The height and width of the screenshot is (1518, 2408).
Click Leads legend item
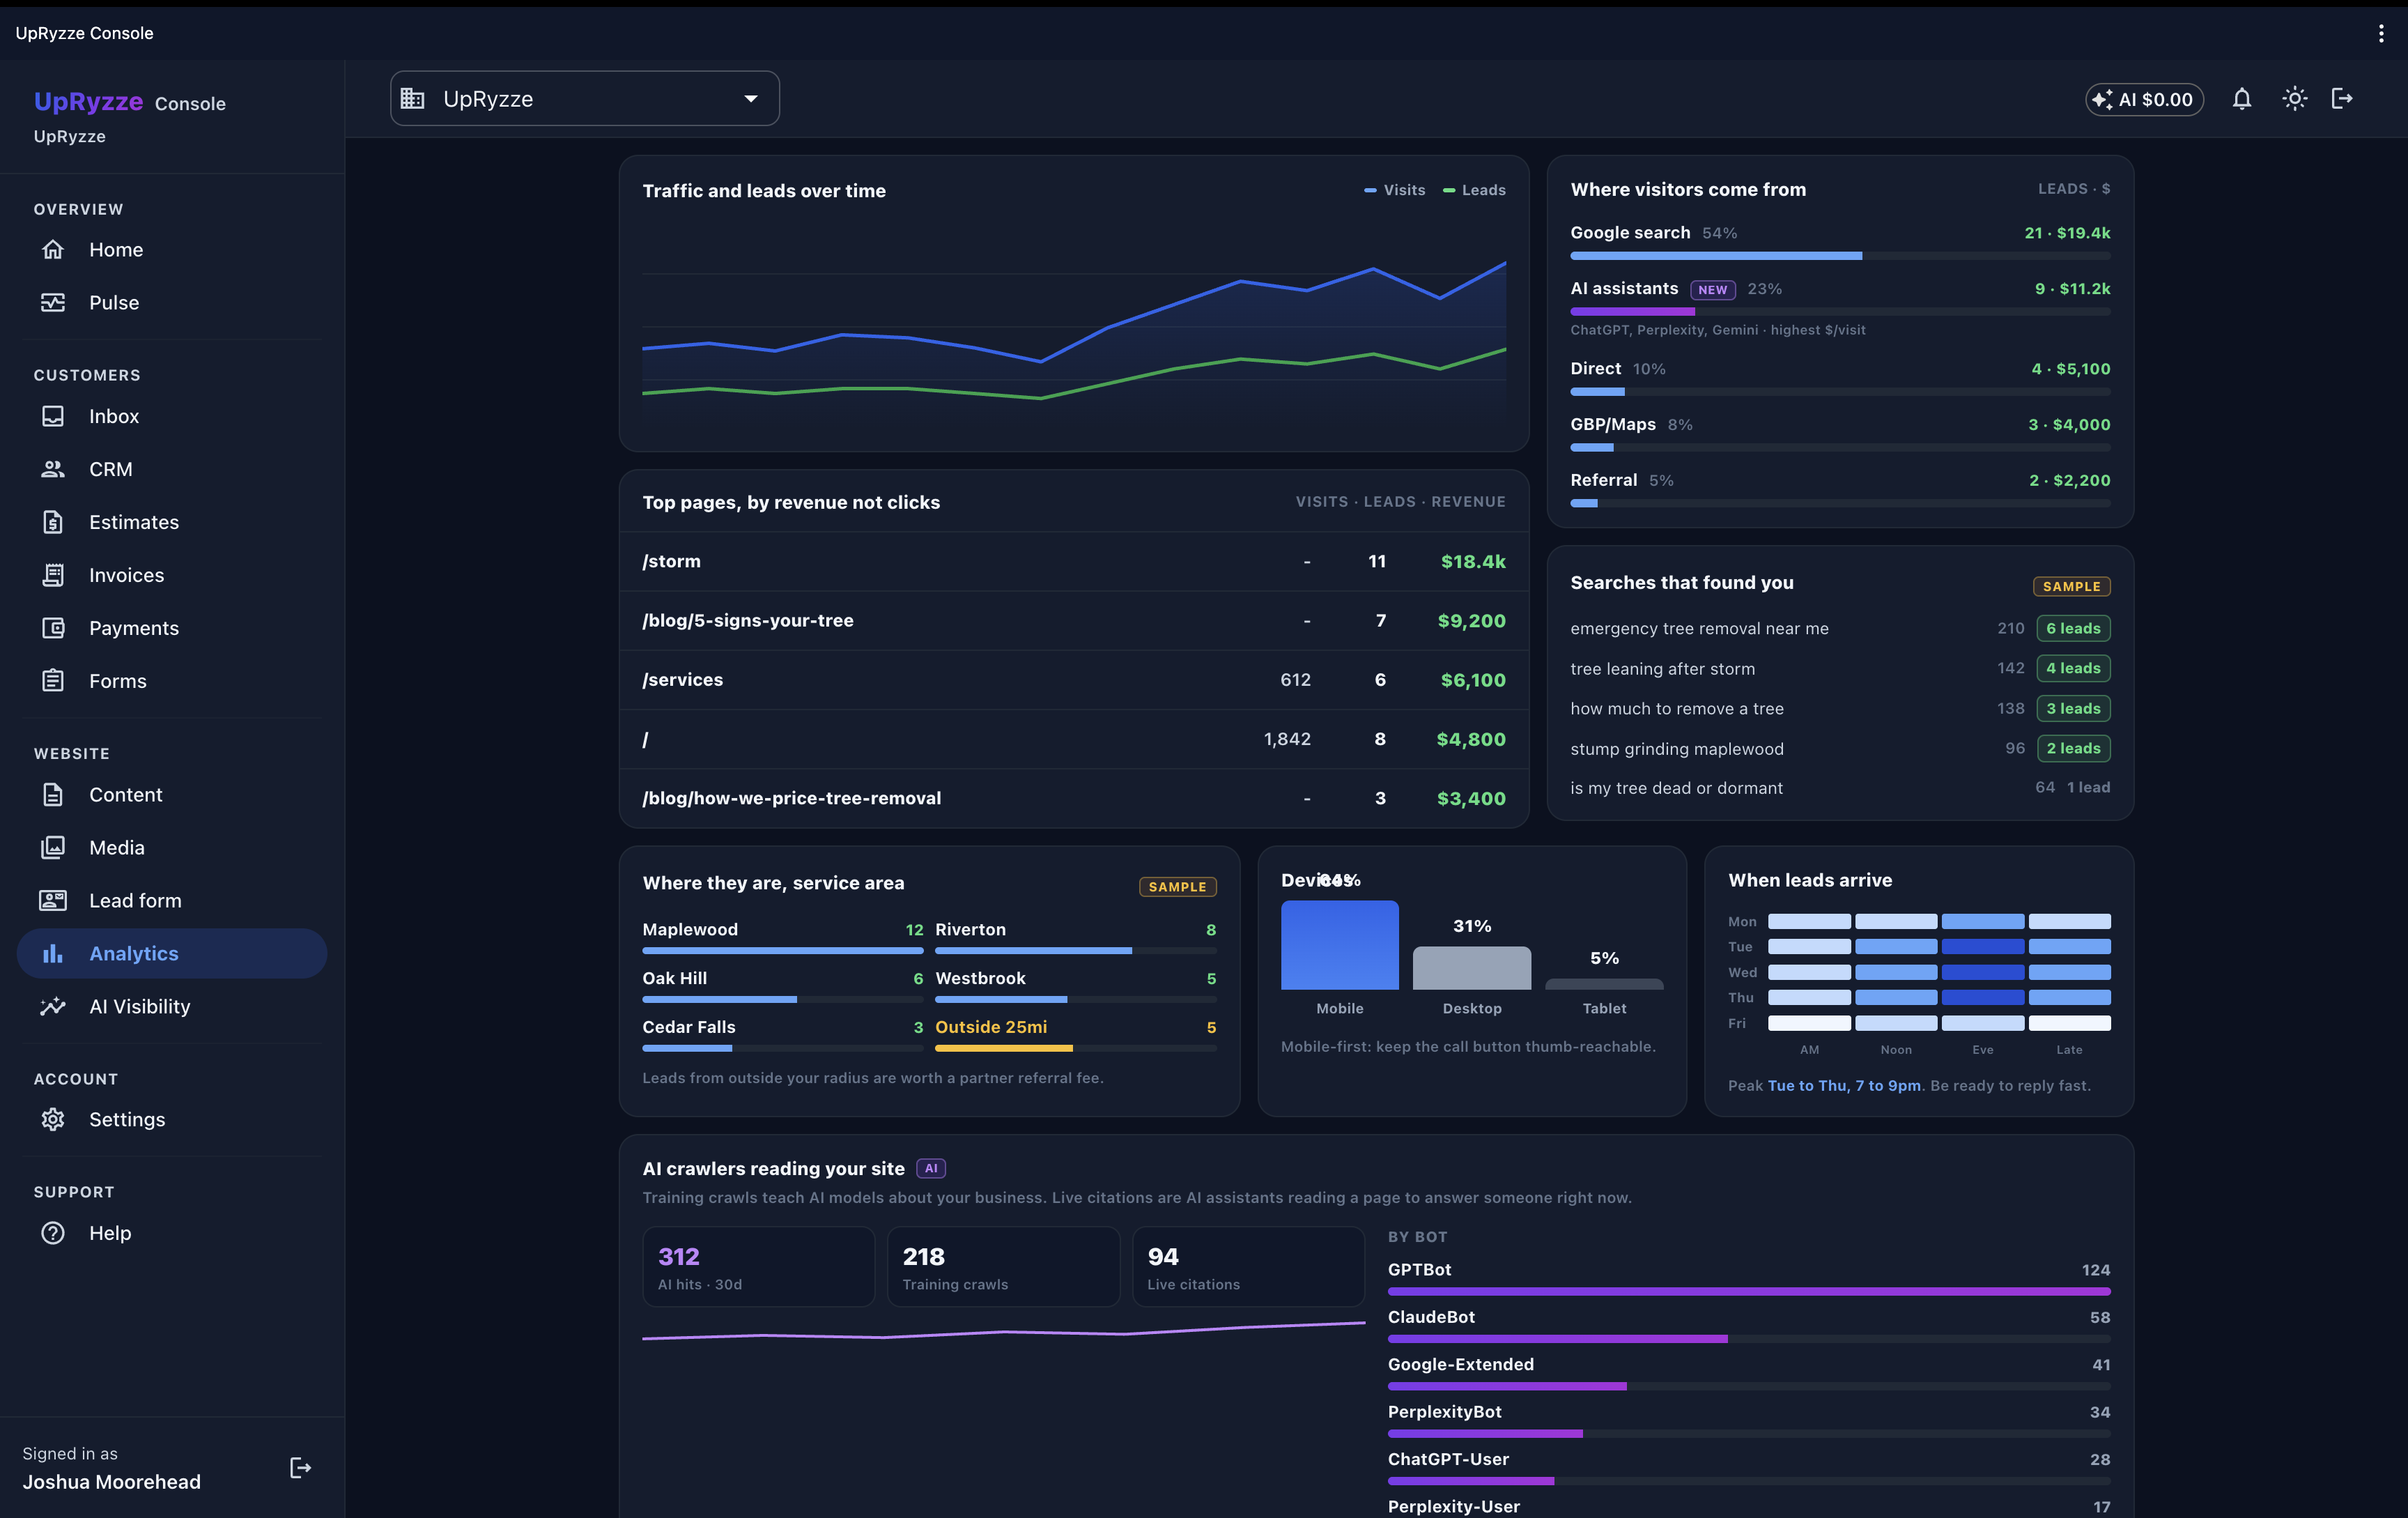click(x=1474, y=190)
